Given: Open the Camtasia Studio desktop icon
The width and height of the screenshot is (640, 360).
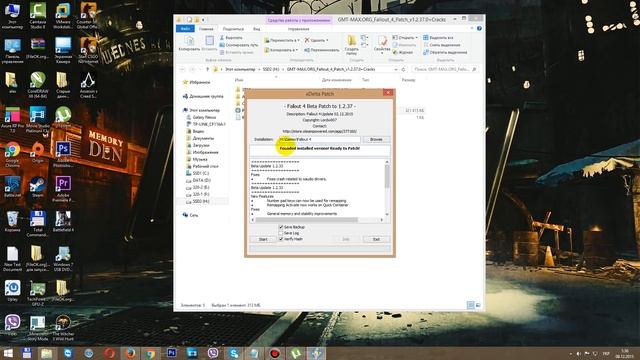Looking at the screenshot, I should 38,16.
